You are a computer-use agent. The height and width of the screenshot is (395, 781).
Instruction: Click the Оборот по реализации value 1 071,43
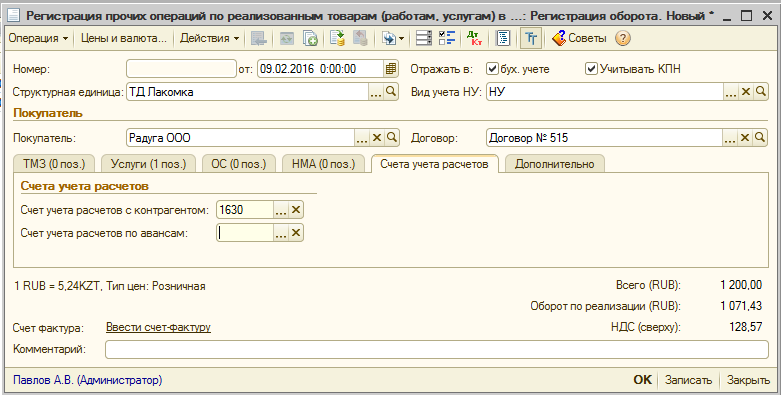(x=741, y=306)
